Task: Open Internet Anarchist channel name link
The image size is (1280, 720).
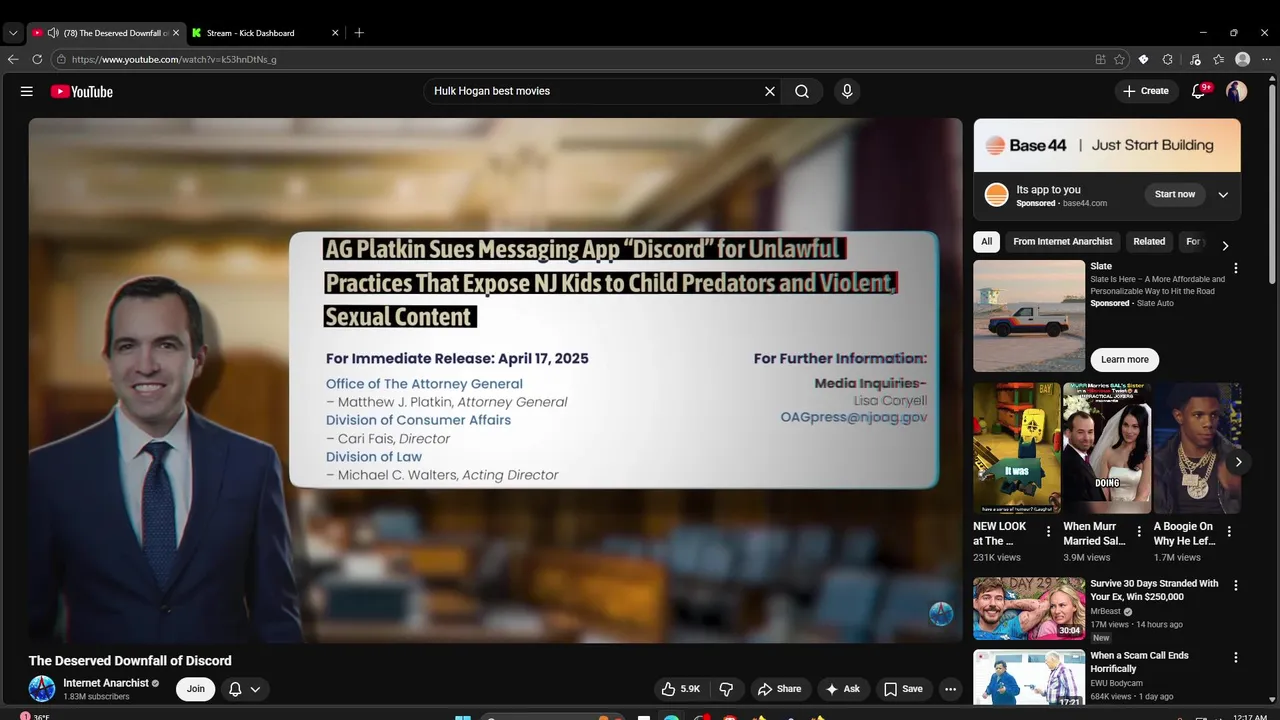Action: coord(105,683)
